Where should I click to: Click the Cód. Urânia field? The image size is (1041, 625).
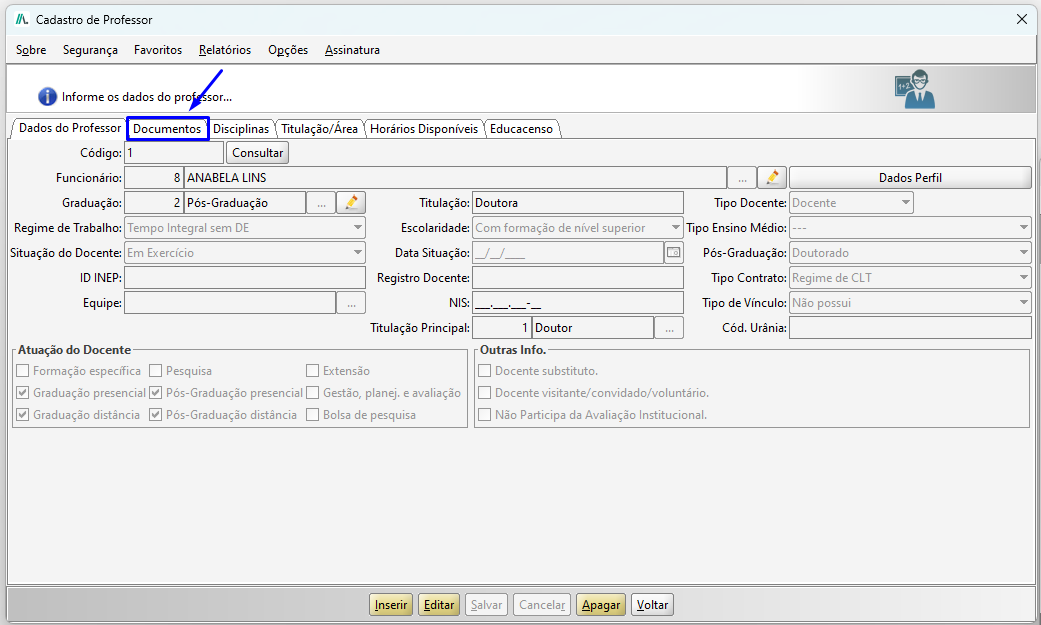(x=910, y=327)
